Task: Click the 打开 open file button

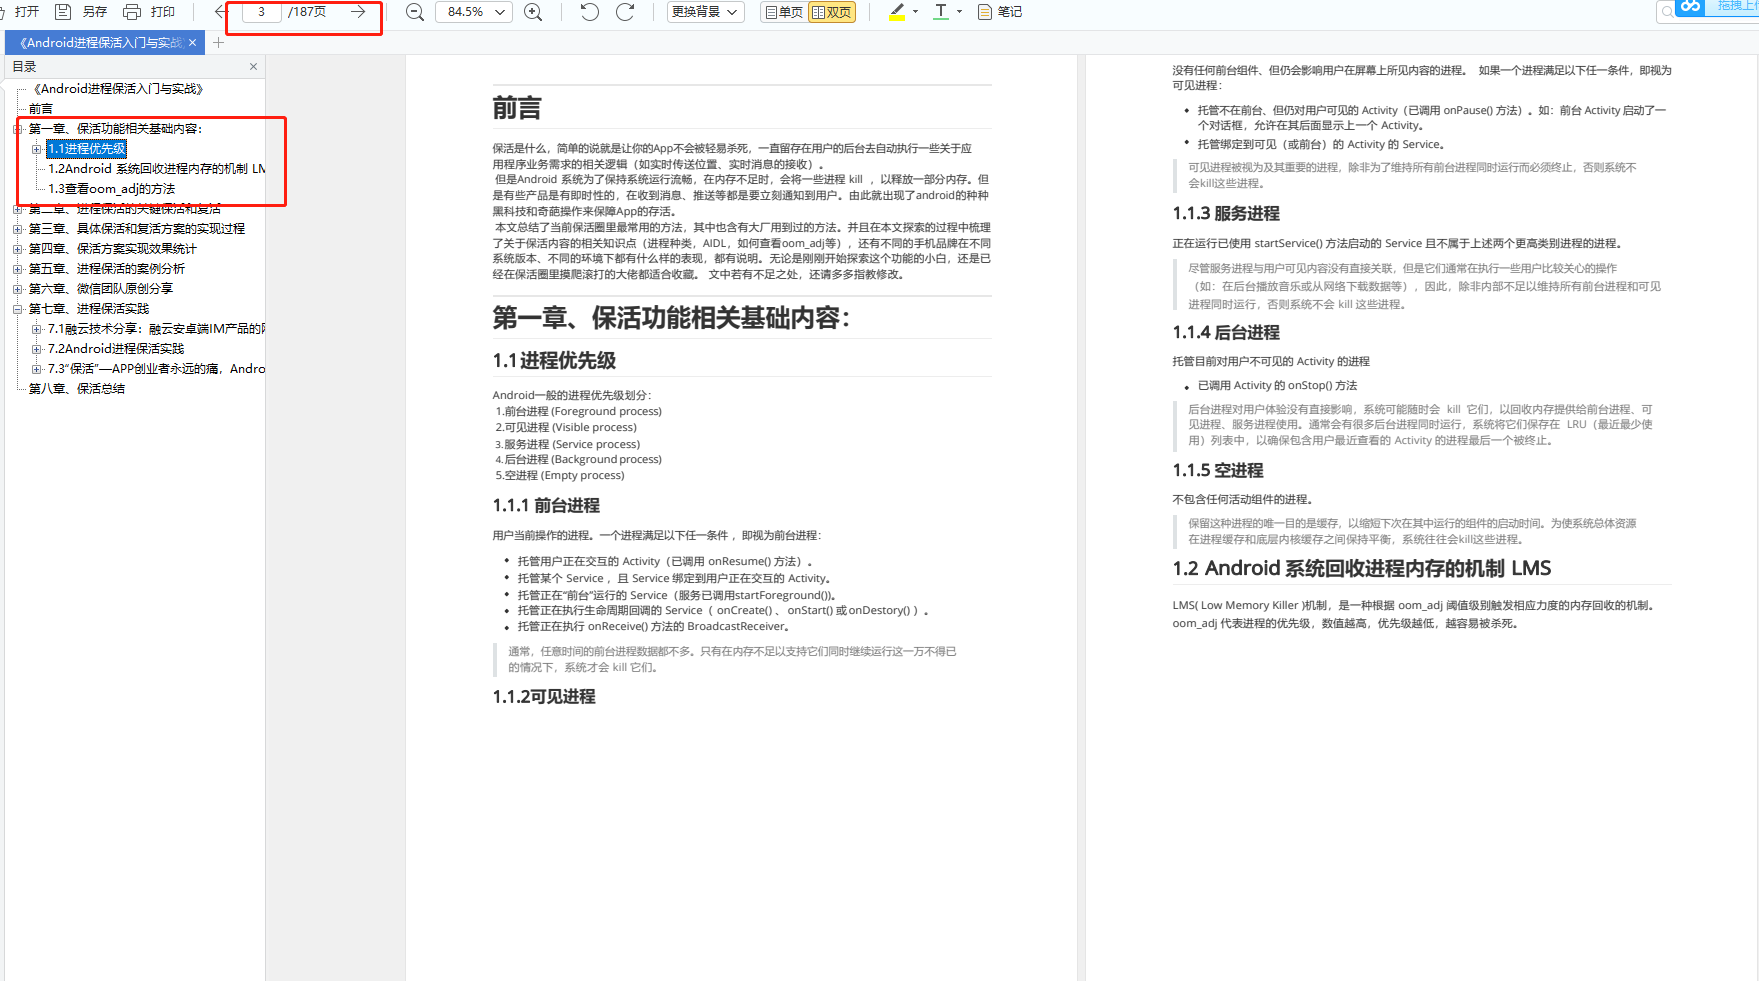Action: [20, 12]
